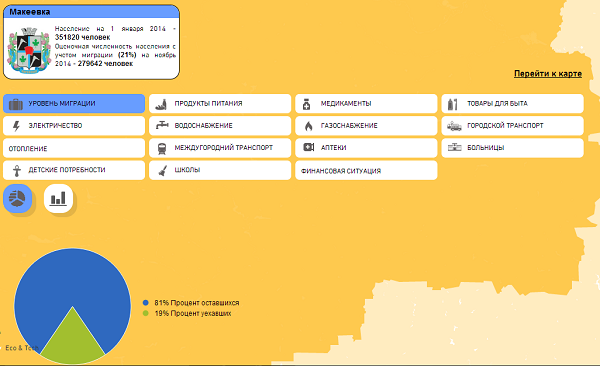The image size is (600, 366).
Task: Open the МЕДИКАМЕНТЫ category
Action: click(366, 104)
